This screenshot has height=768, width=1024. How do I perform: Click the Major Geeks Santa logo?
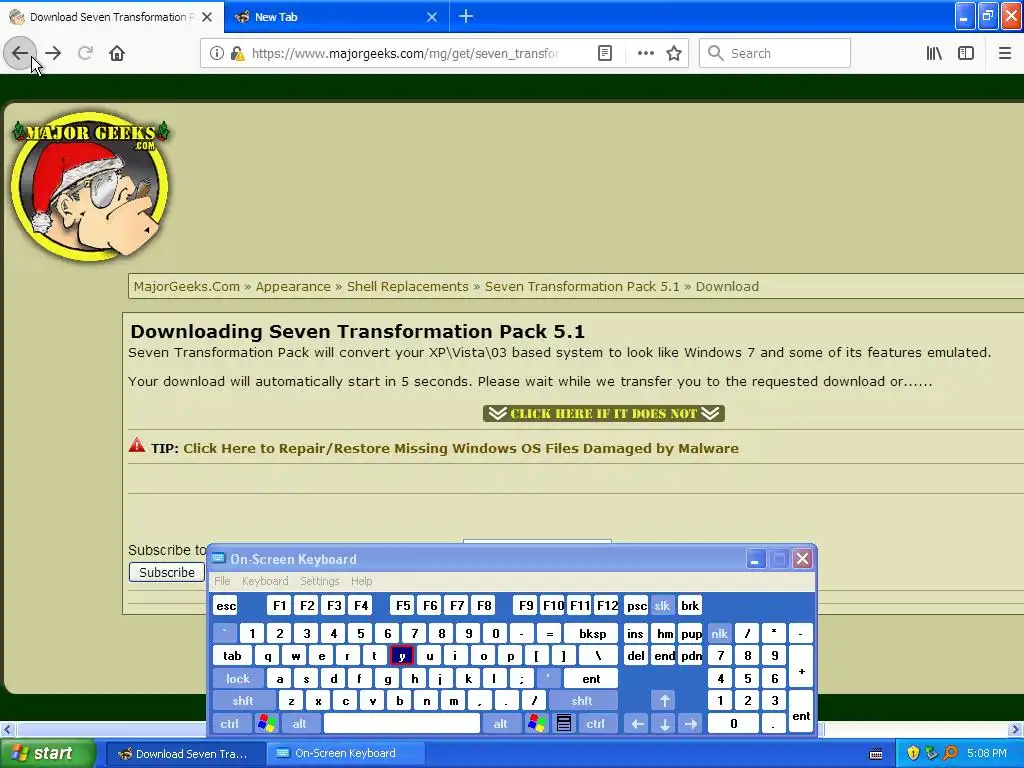pos(90,187)
